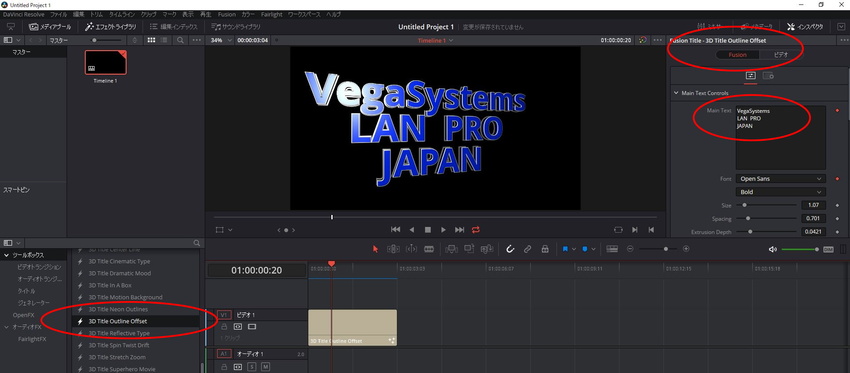Solo the オーディオ 1 track with S
Image resolution: width=850 pixels, height=373 pixels.
(252, 367)
